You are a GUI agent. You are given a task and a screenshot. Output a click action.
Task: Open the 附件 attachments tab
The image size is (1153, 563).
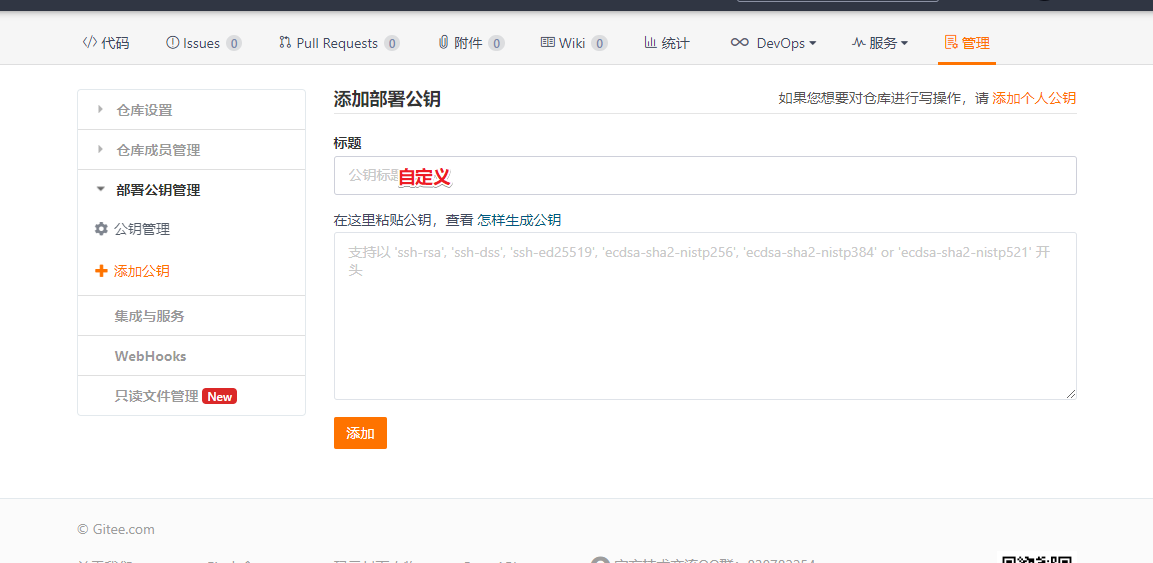click(468, 43)
